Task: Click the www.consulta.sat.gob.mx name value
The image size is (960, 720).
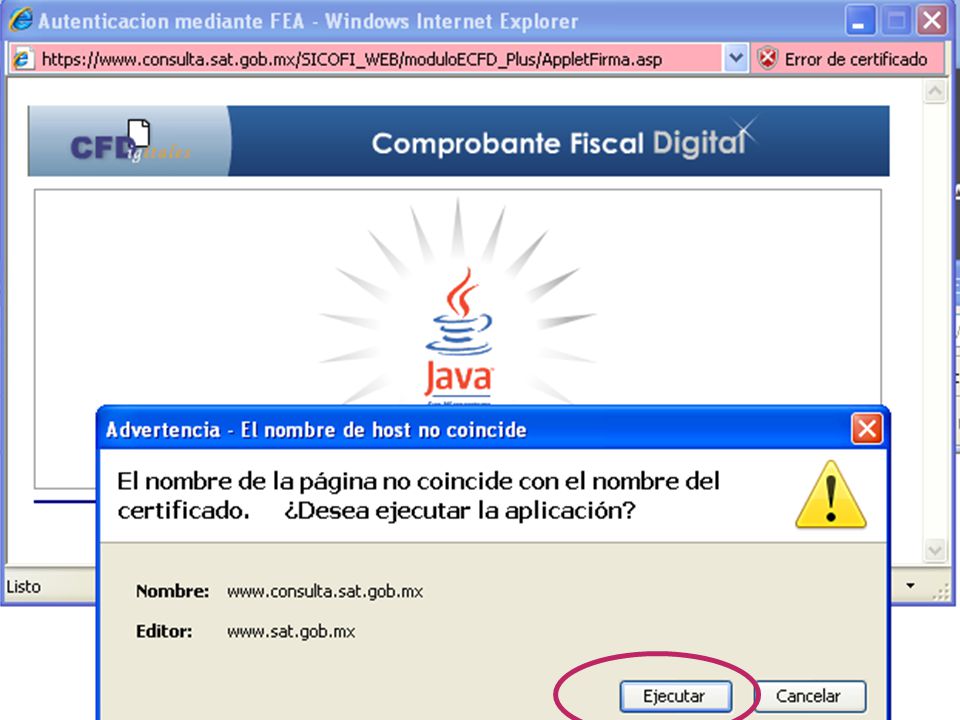Action: (325, 591)
